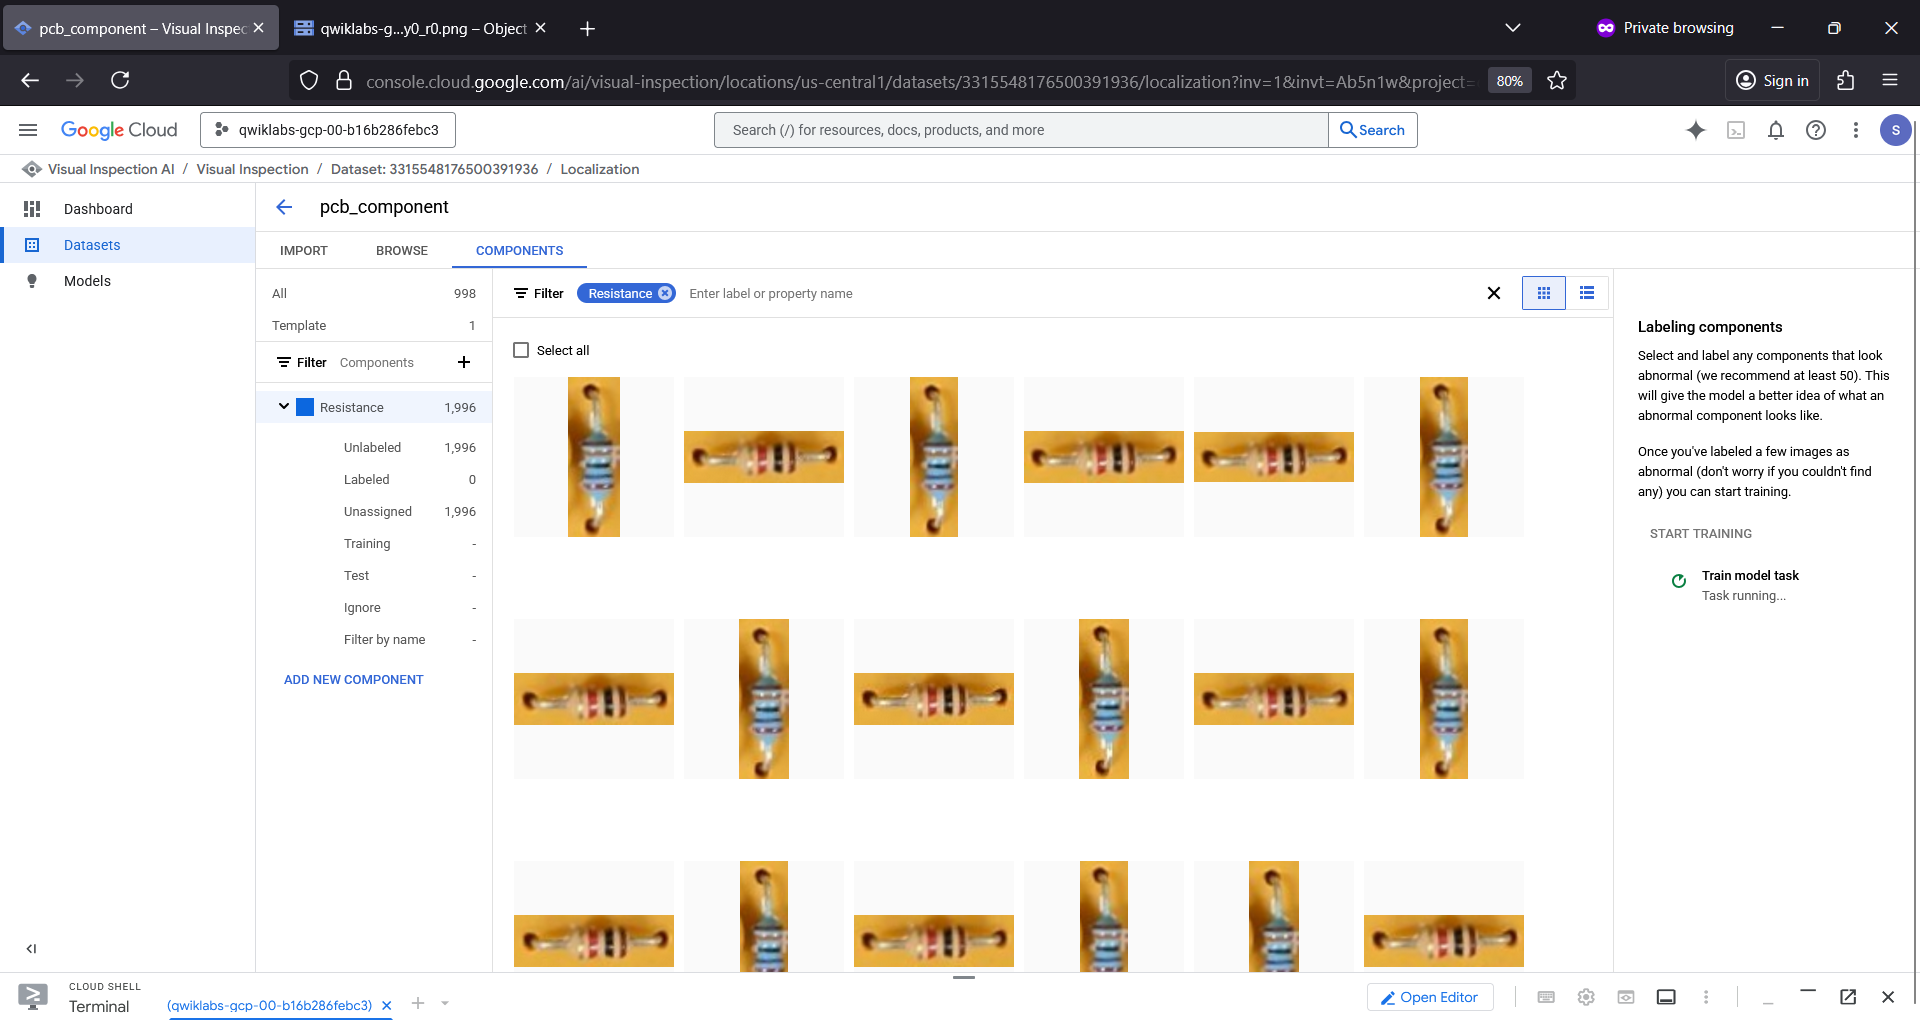
Task: Click Open Editor button in Cloud Shell
Action: (1430, 997)
